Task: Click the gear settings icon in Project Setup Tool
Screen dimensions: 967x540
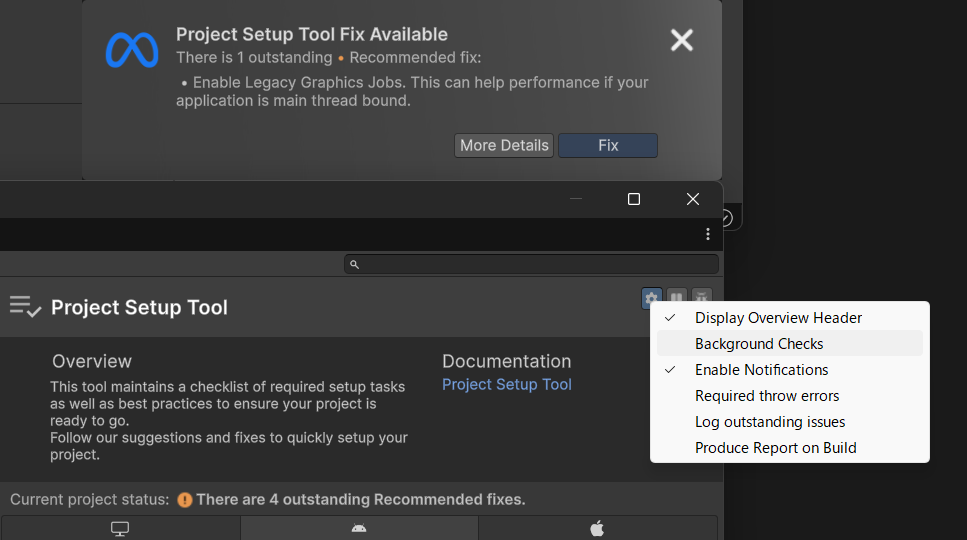Action: [x=652, y=298]
